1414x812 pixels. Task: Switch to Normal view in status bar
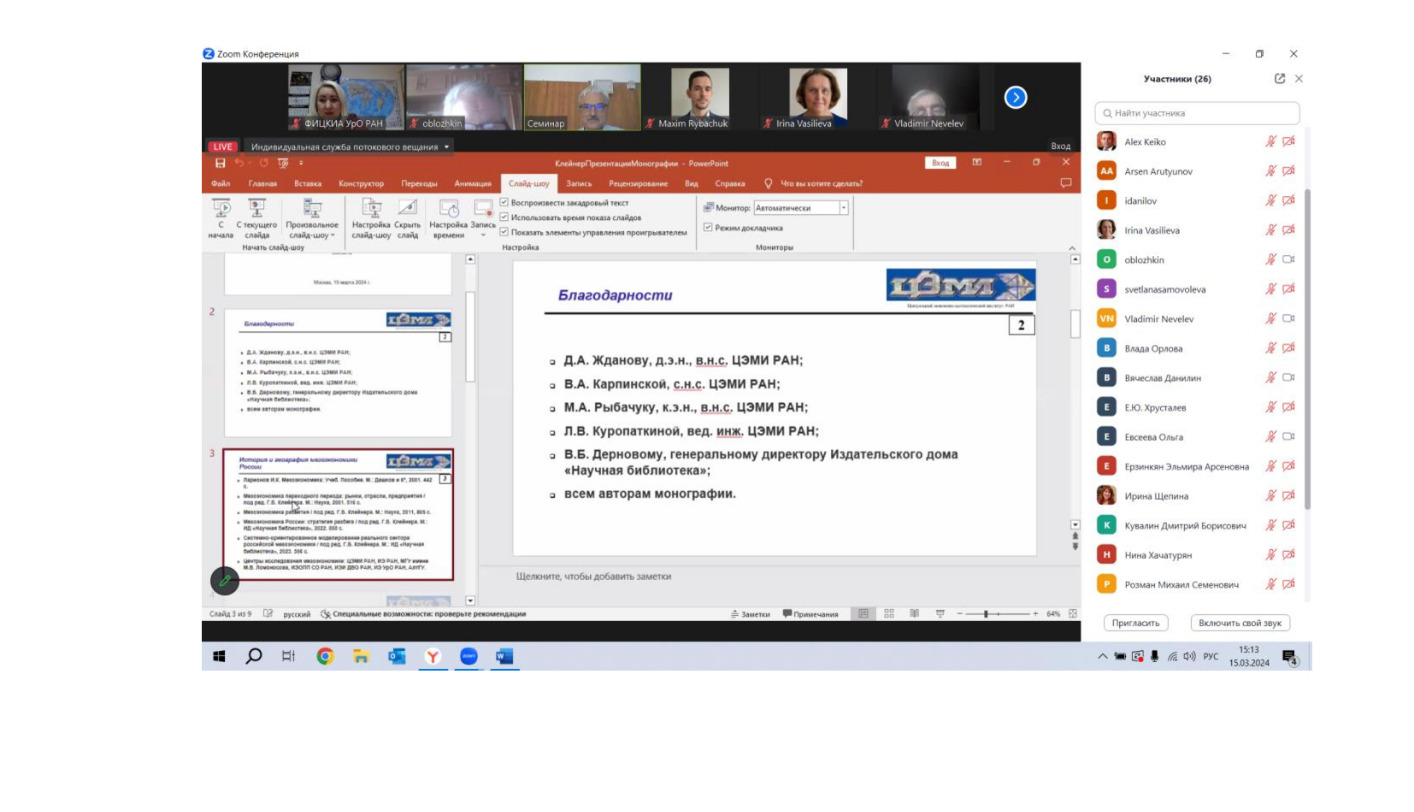864,614
